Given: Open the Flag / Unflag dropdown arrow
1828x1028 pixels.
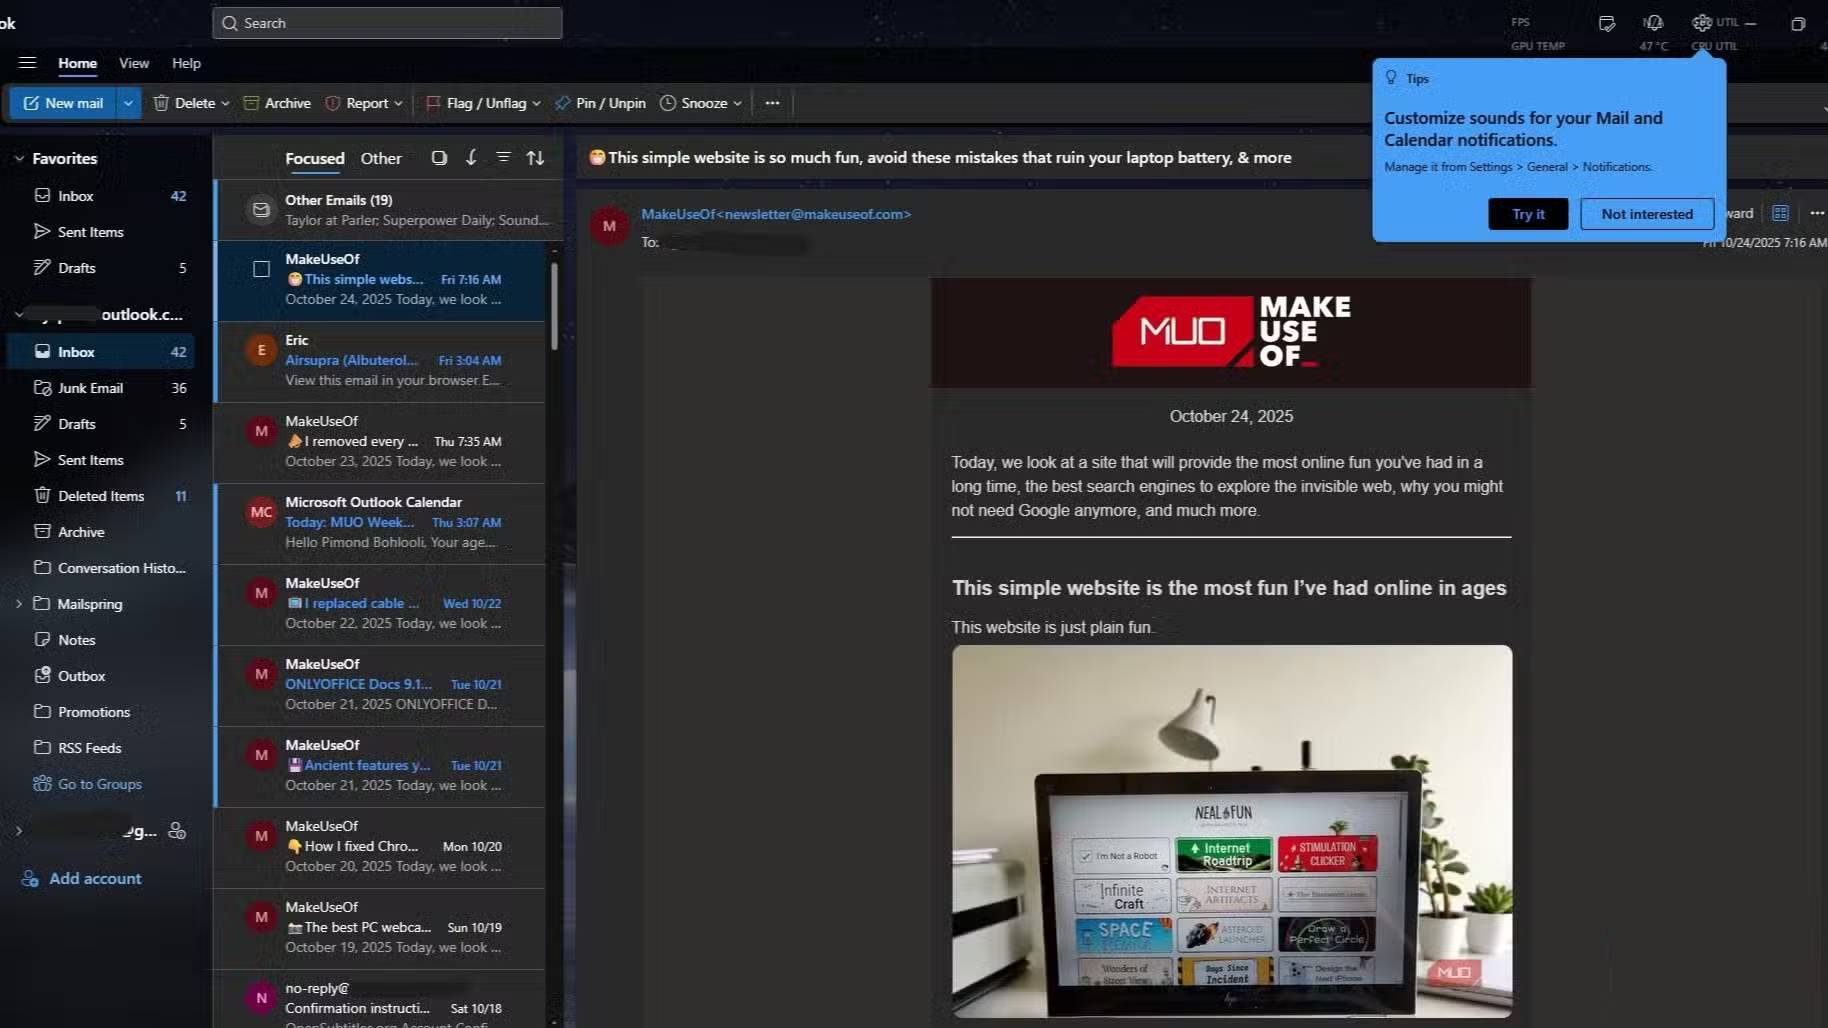Looking at the screenshot, I should click(536, 103).
